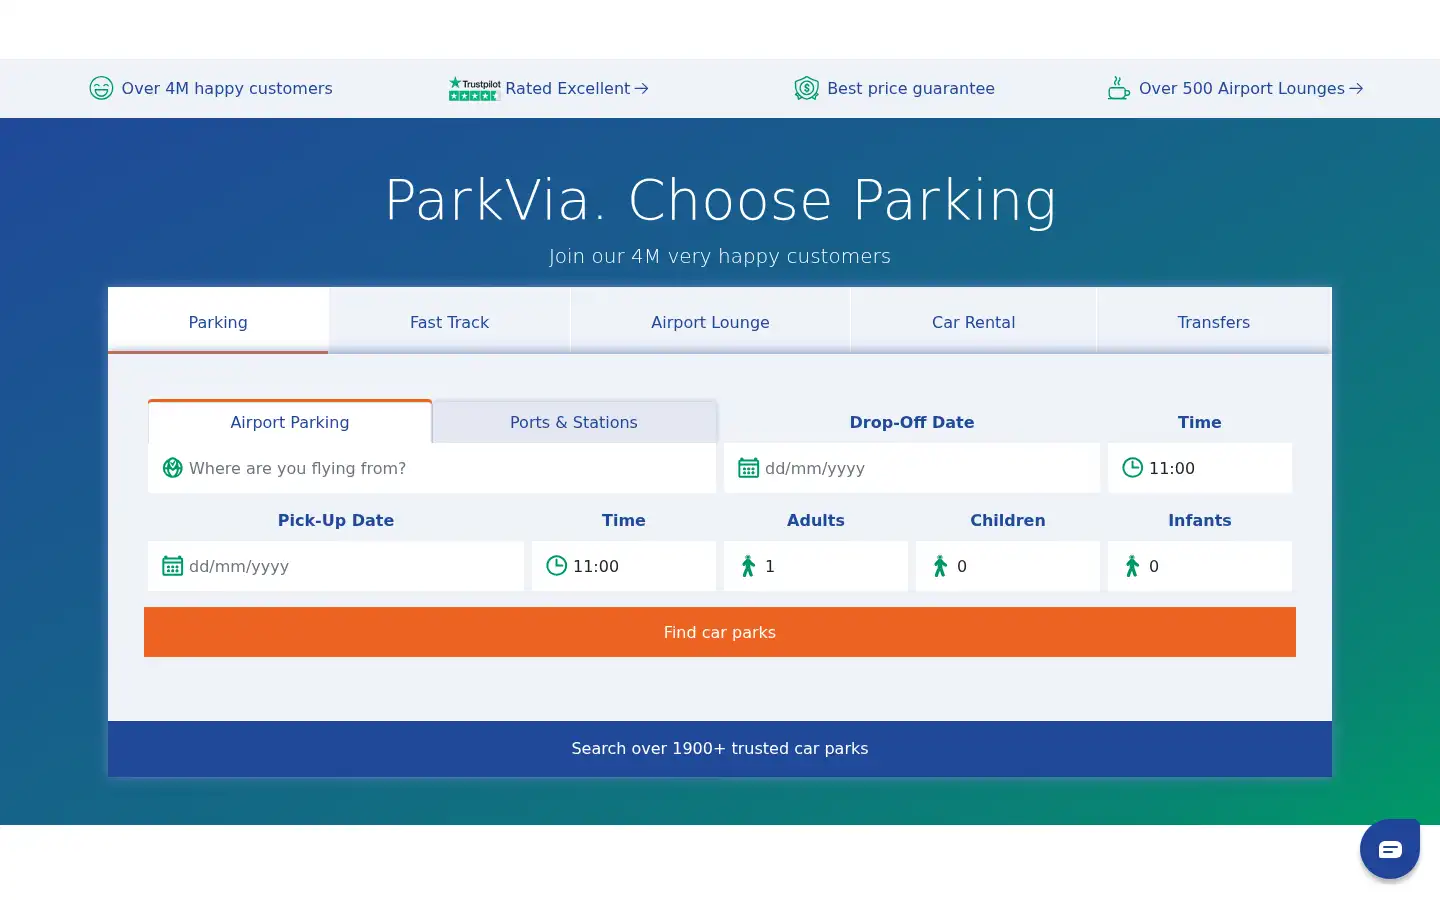Click the calendar icon in Drop-Off Date field
Image resolution: width=1440 pixels, height=900 pixels.
[x=748, y=468]
